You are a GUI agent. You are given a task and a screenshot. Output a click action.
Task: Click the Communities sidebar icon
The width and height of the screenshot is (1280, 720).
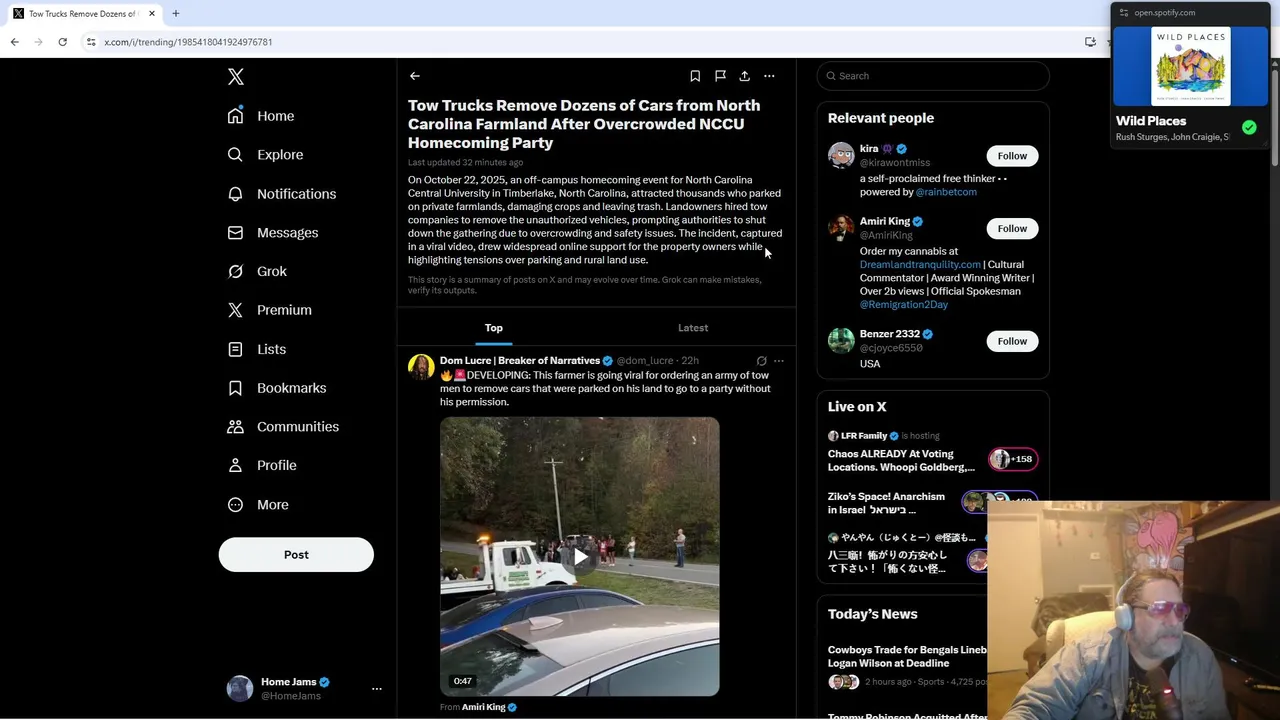click(235, 427)
